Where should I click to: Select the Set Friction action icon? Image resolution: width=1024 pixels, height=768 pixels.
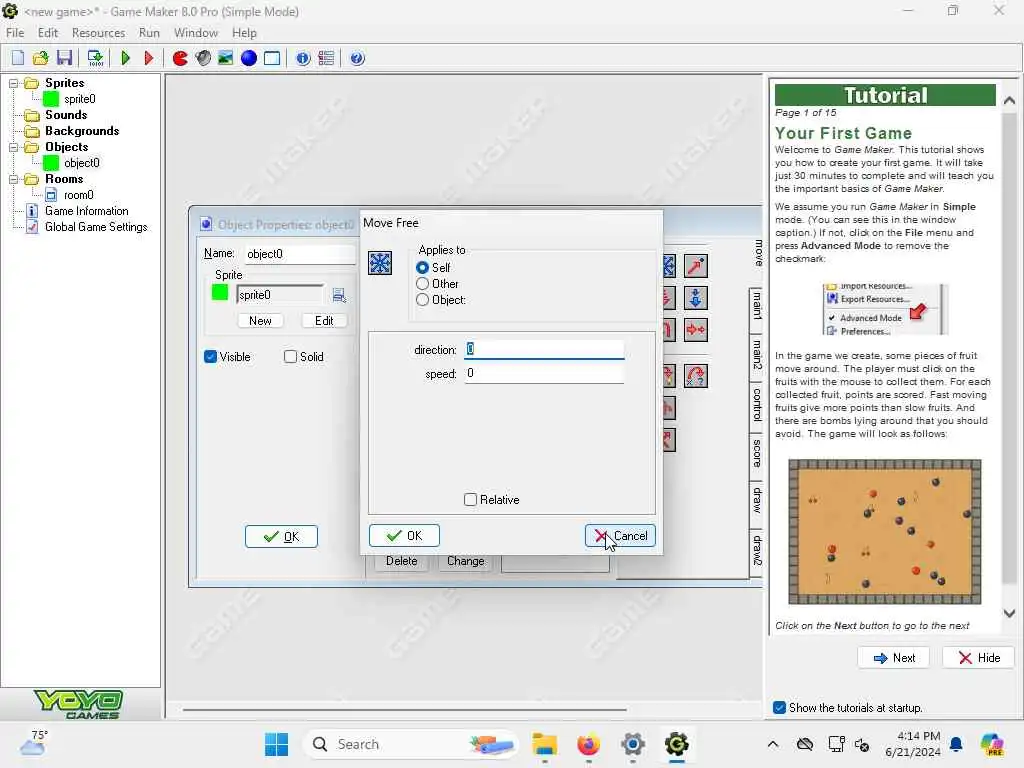(696, 330)
